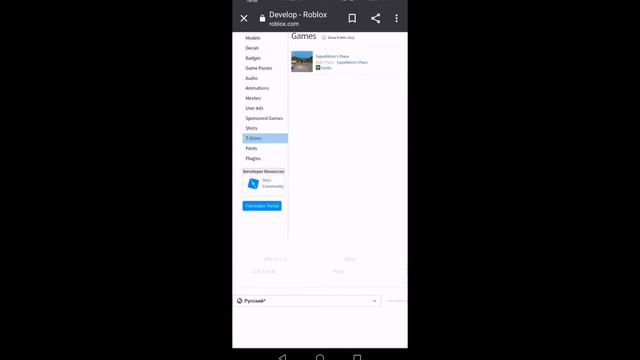
Task: Click the globe icon in language selector
Action: 240,301
